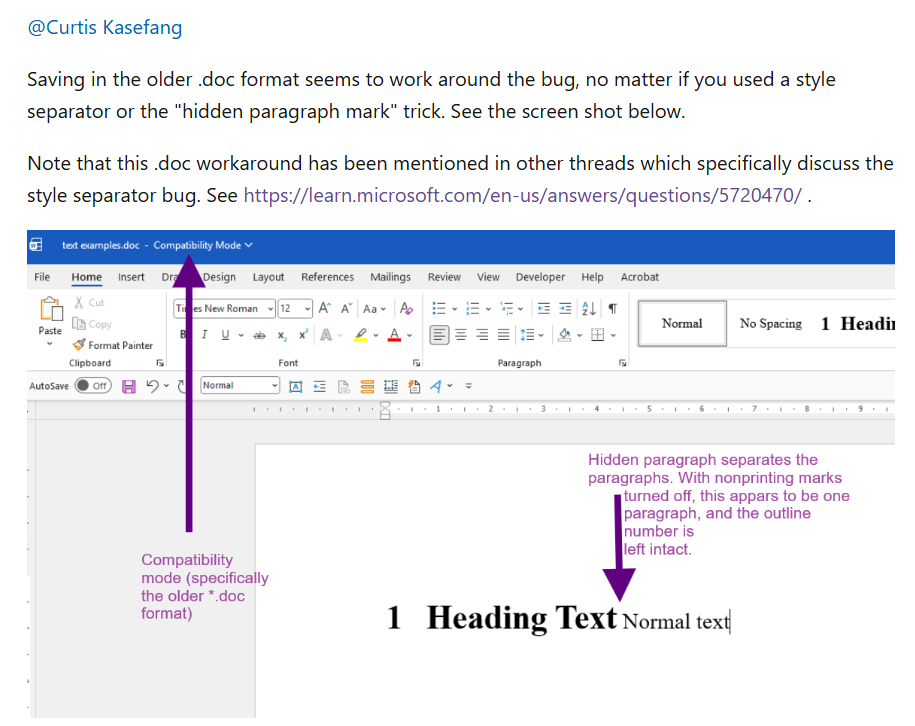Click the Numbering list icon
This screenshot has height=726, width=915.
pyautogui.click(x=473, y=308)
